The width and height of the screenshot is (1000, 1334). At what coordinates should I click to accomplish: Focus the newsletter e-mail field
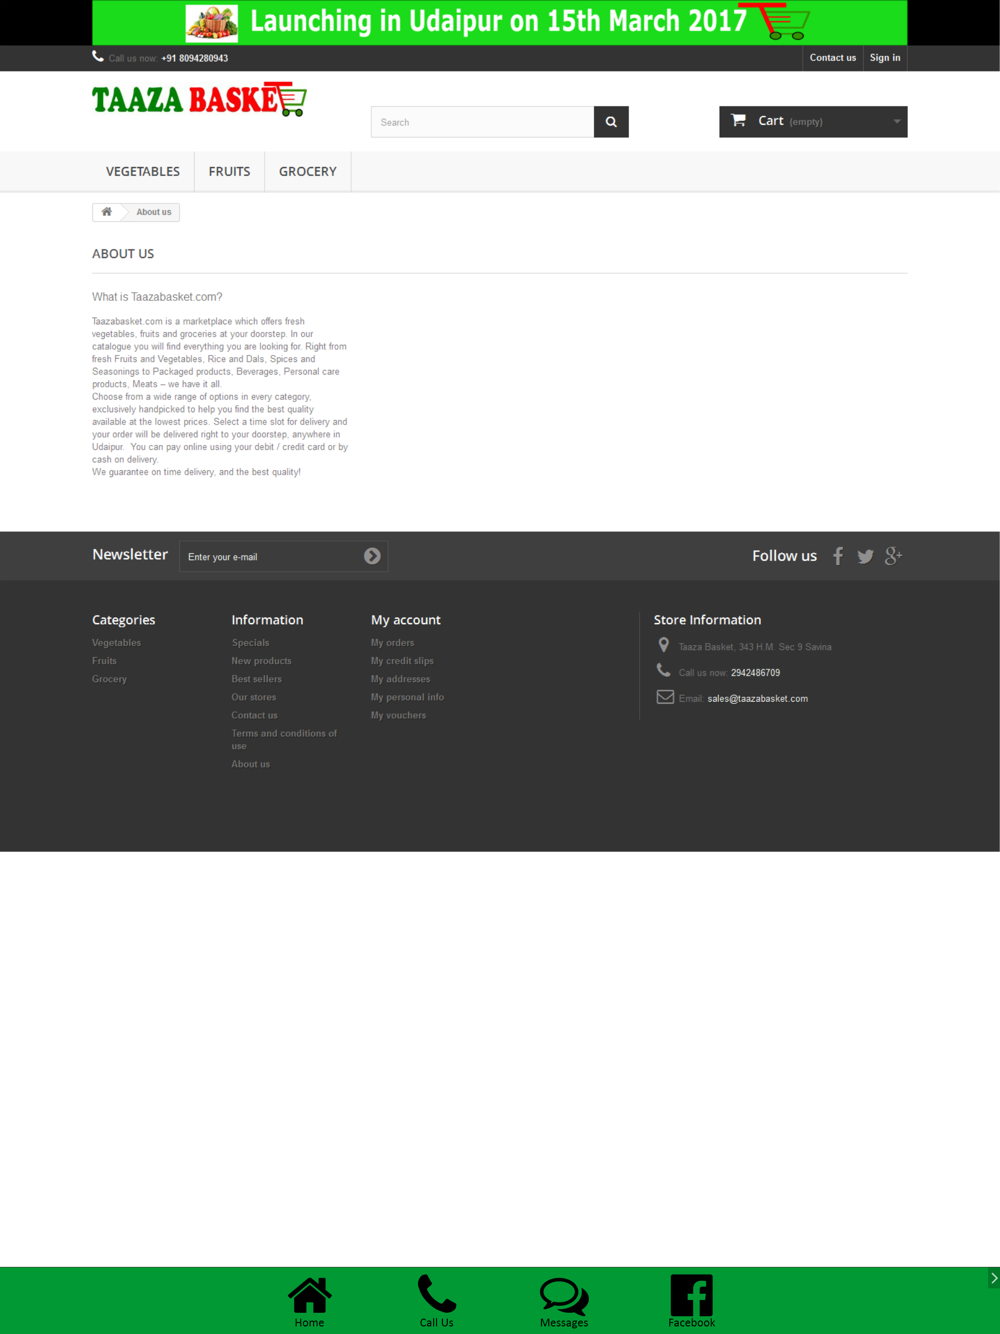pos(271,556)
